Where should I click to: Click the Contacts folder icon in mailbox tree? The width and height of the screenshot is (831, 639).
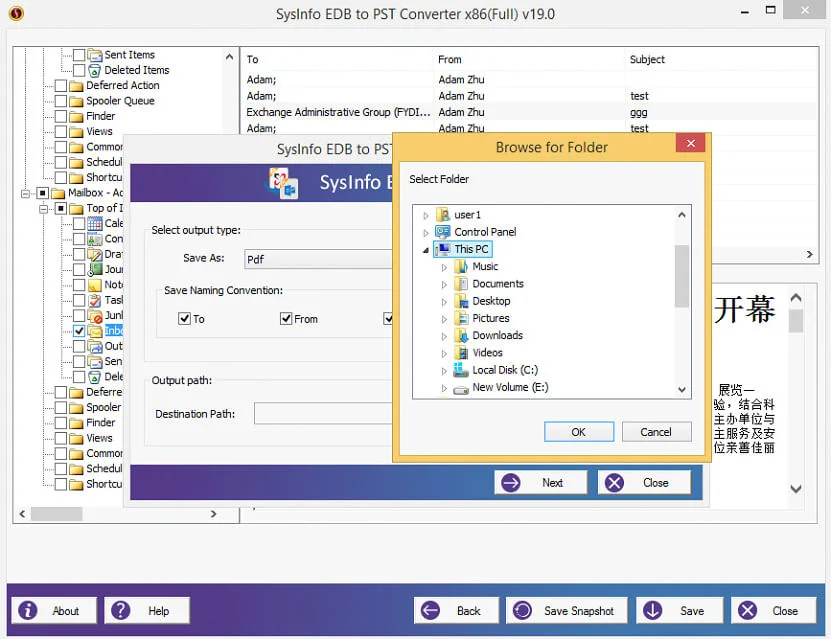pyautogui.click(x=95, y=239)
